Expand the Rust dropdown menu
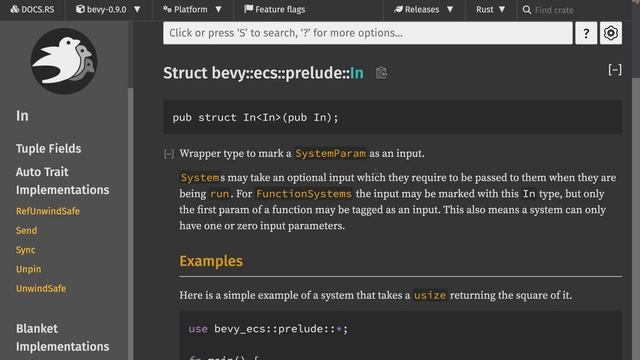The width and height of the screenshot is (640, 360). (491, 9)
